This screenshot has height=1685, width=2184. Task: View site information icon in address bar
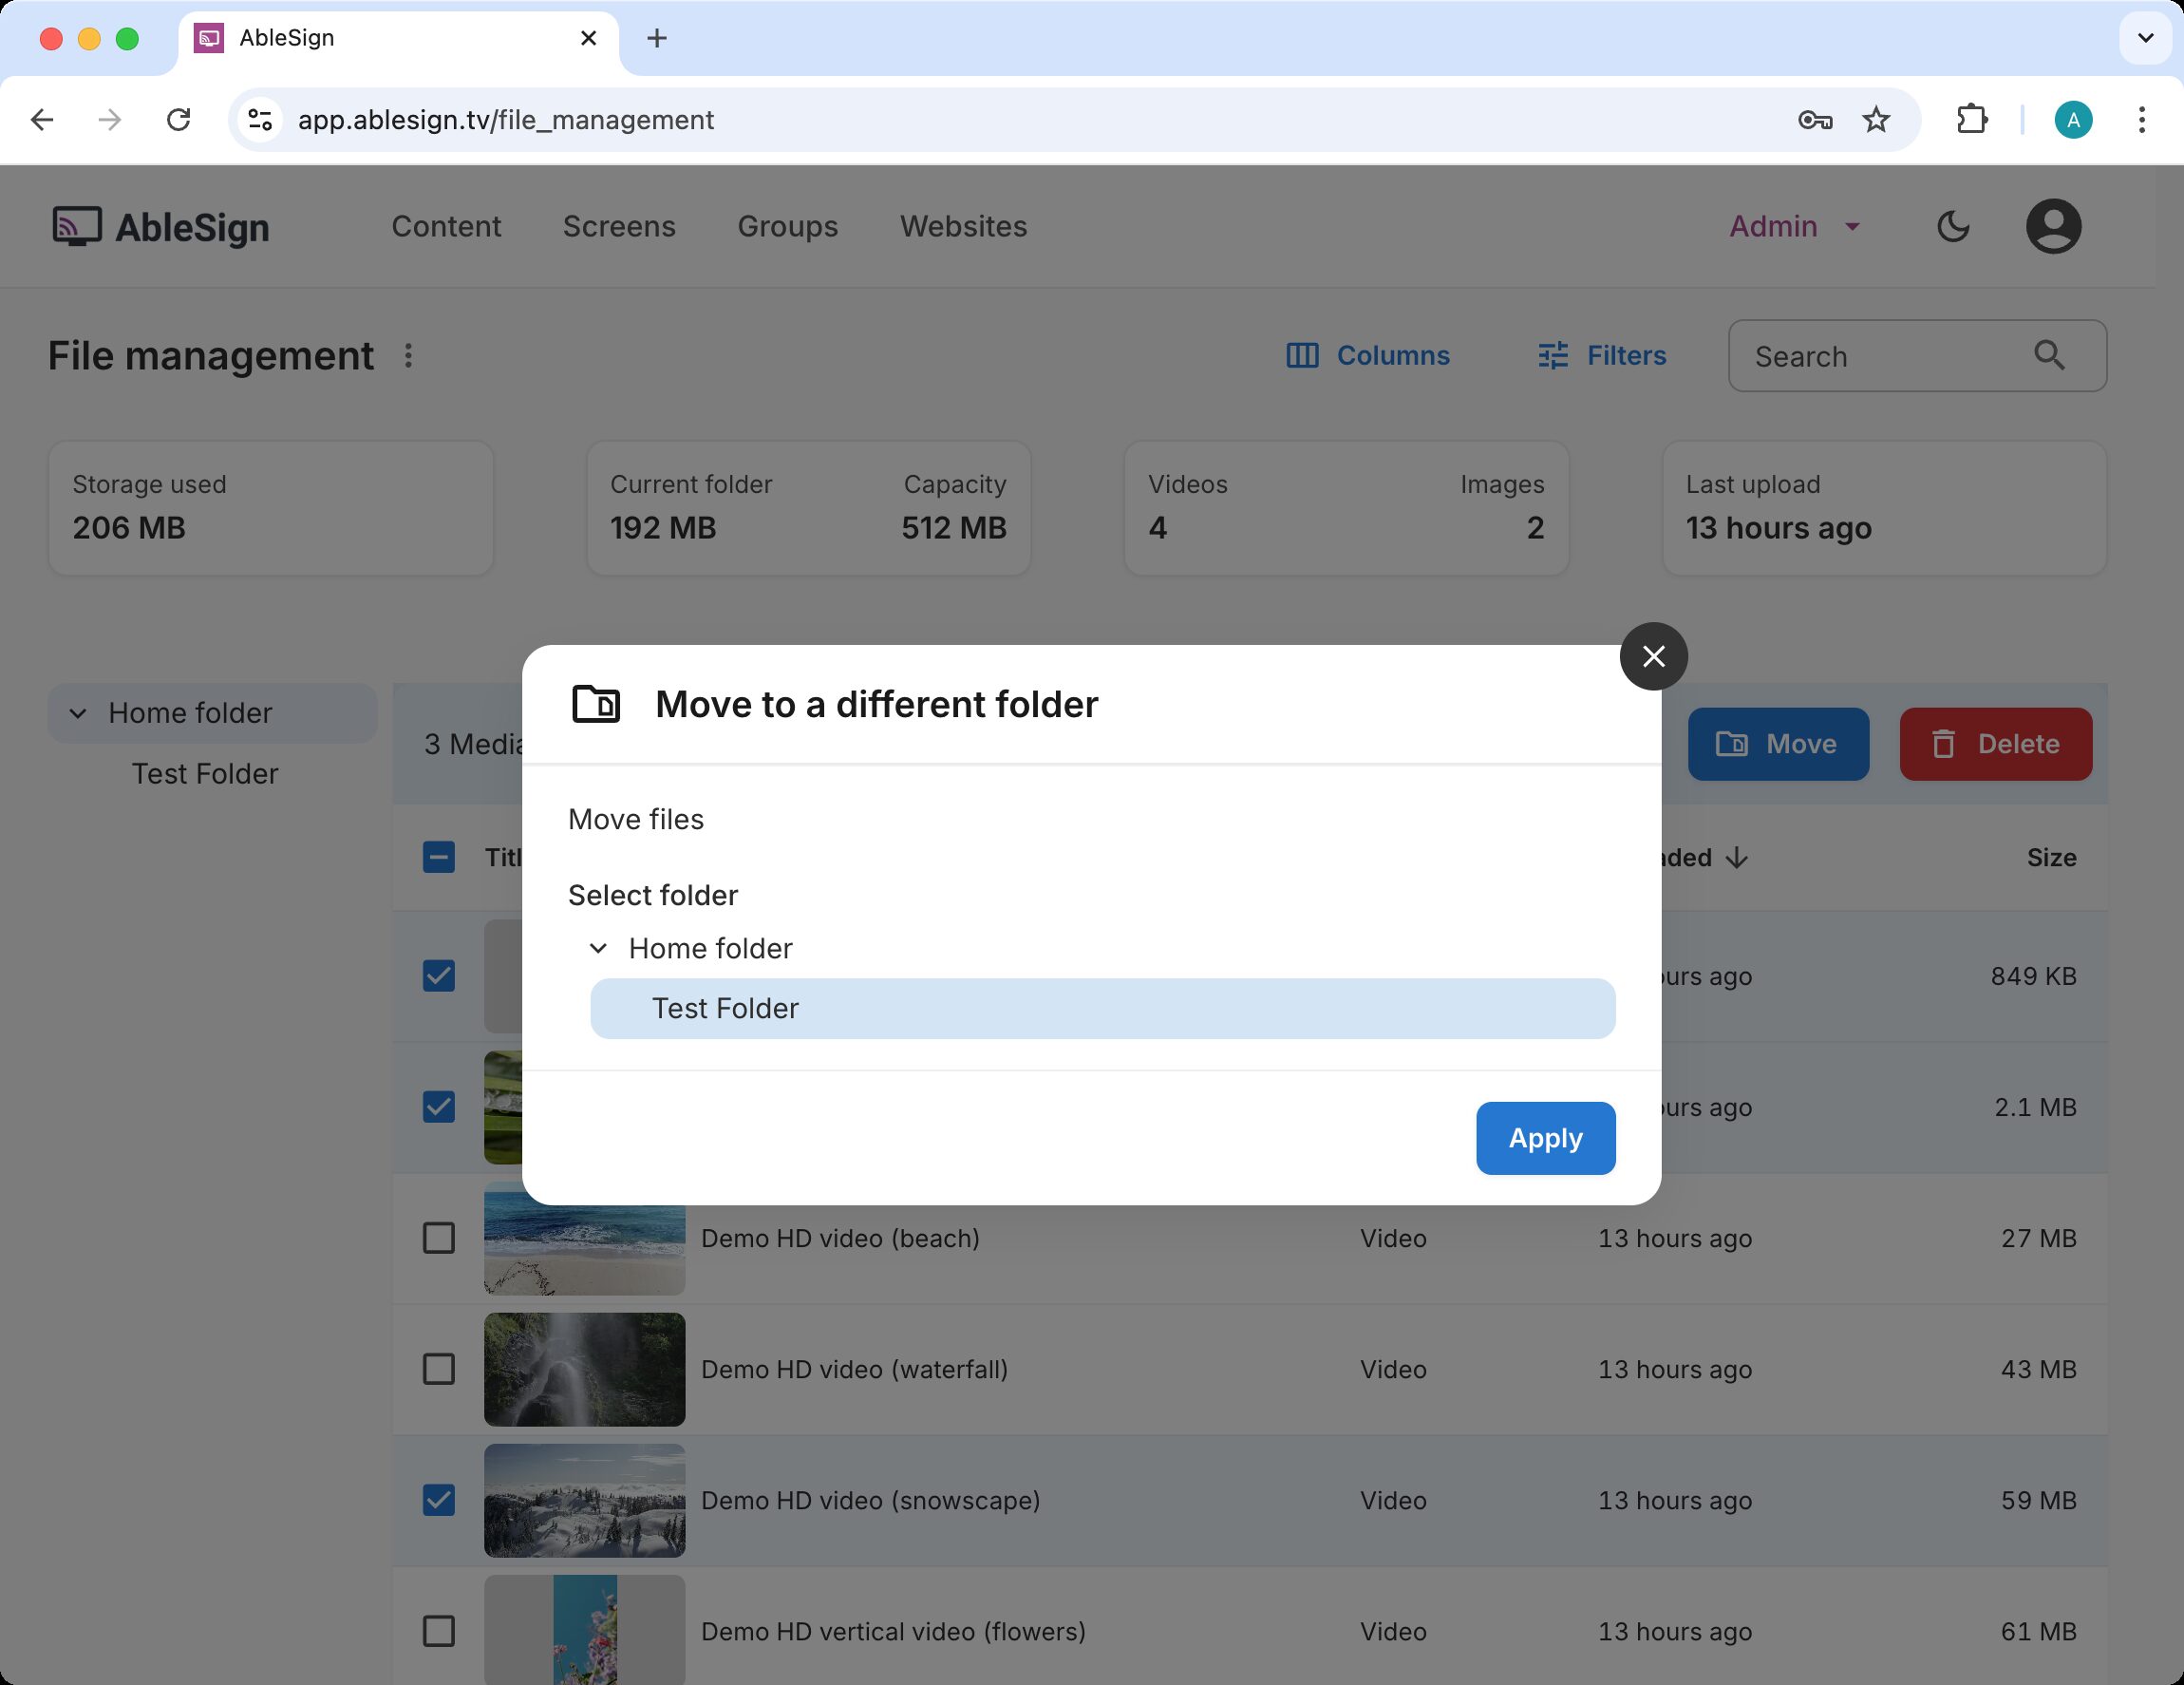(260, 120)
